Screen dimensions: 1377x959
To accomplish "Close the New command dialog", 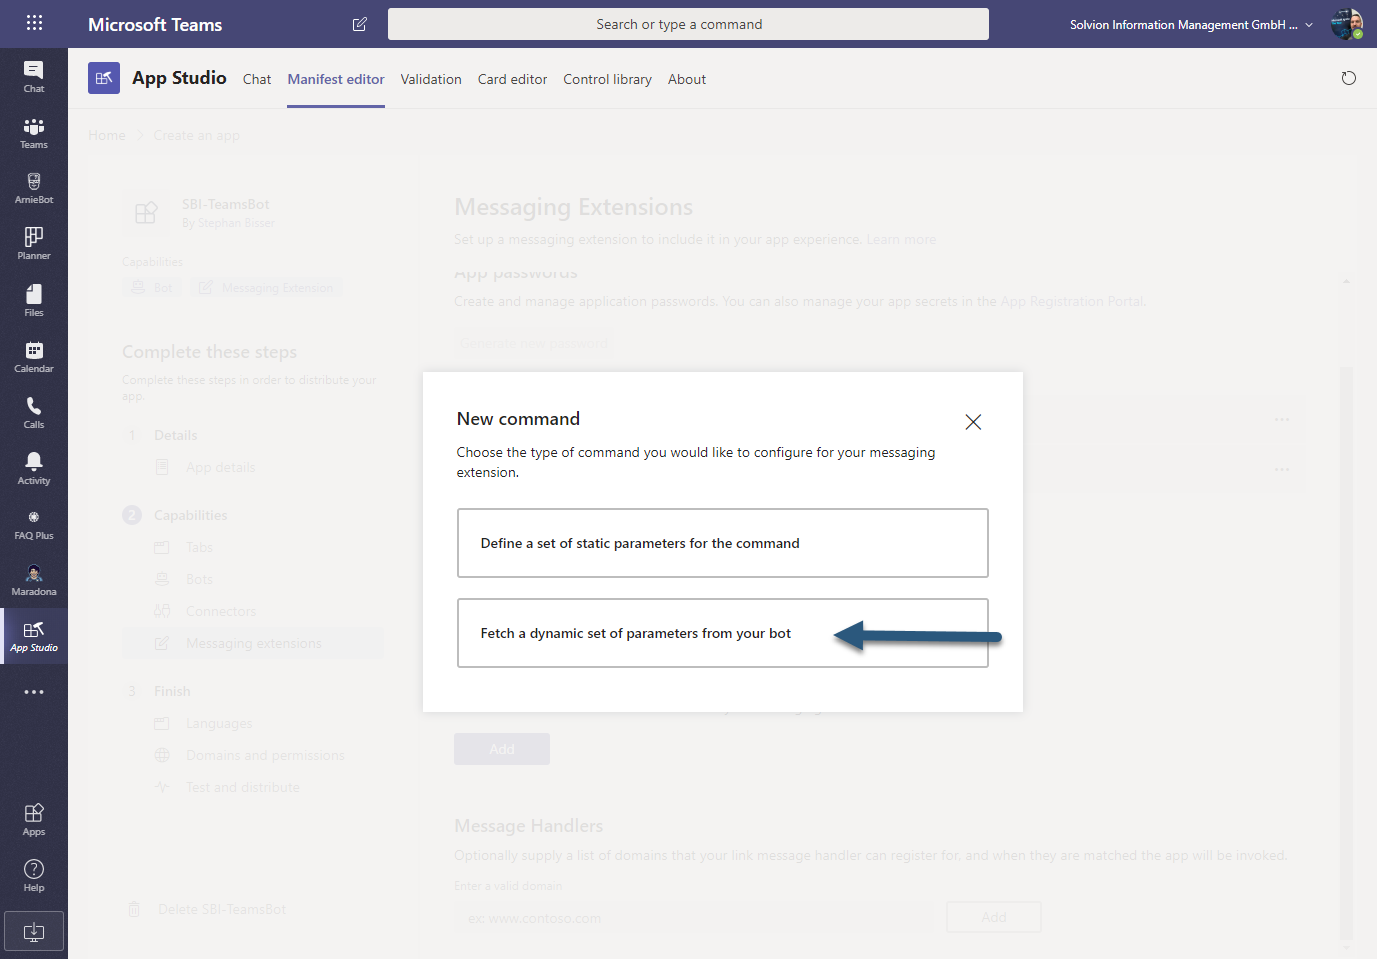I will (973, 422).
